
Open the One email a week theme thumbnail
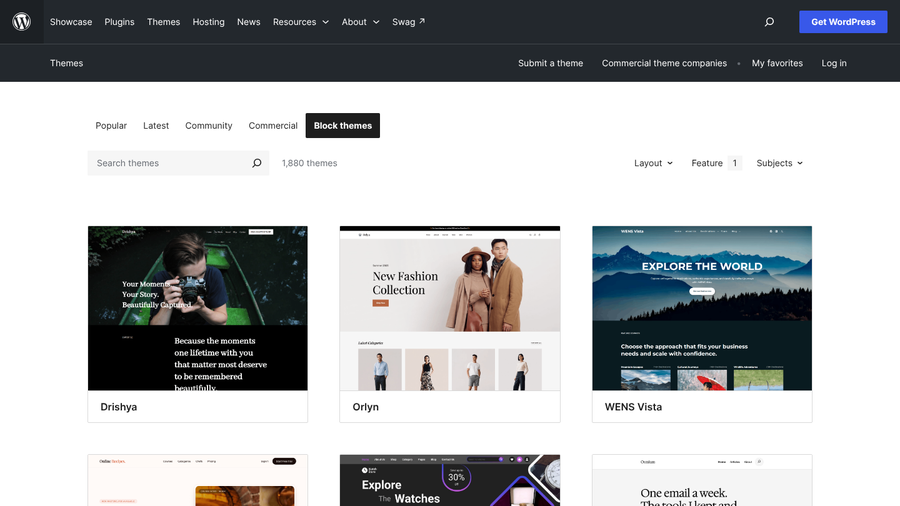(702, 481)
